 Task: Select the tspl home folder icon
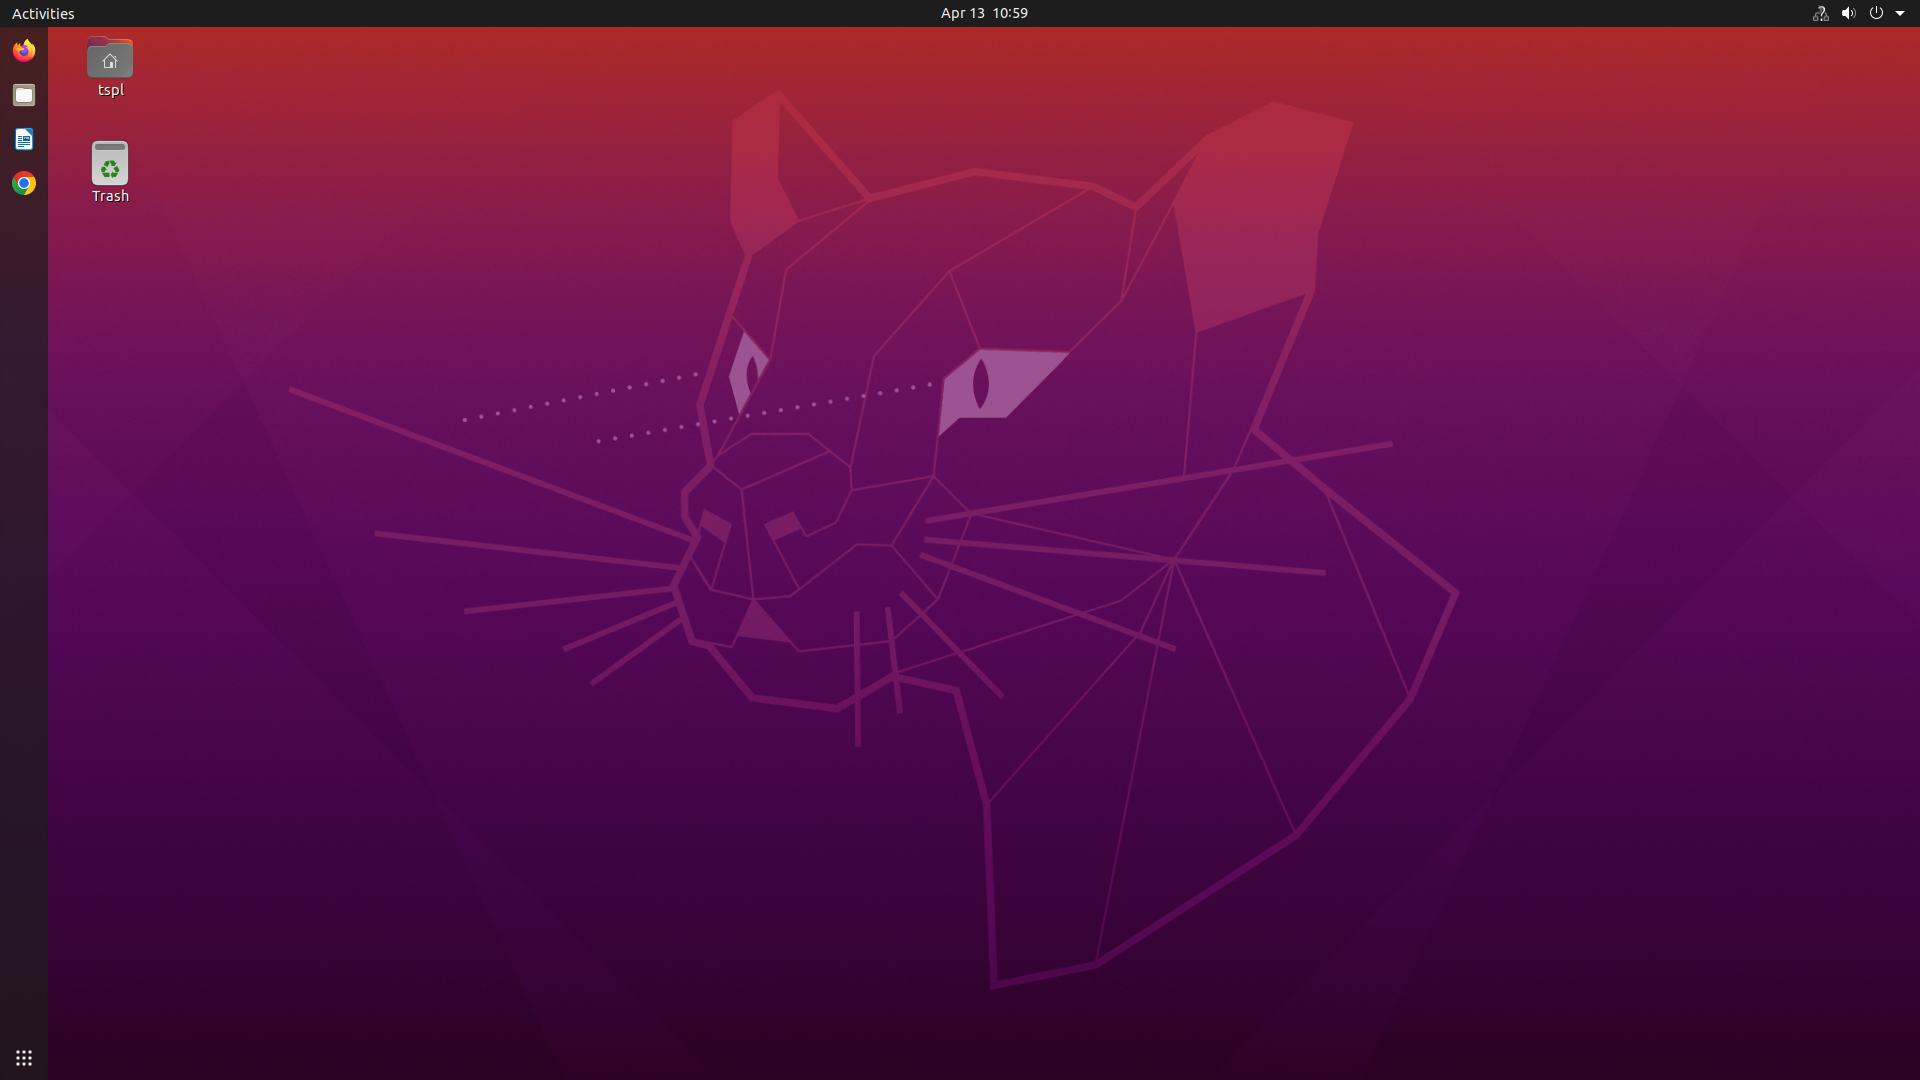(x=110, y=58)
